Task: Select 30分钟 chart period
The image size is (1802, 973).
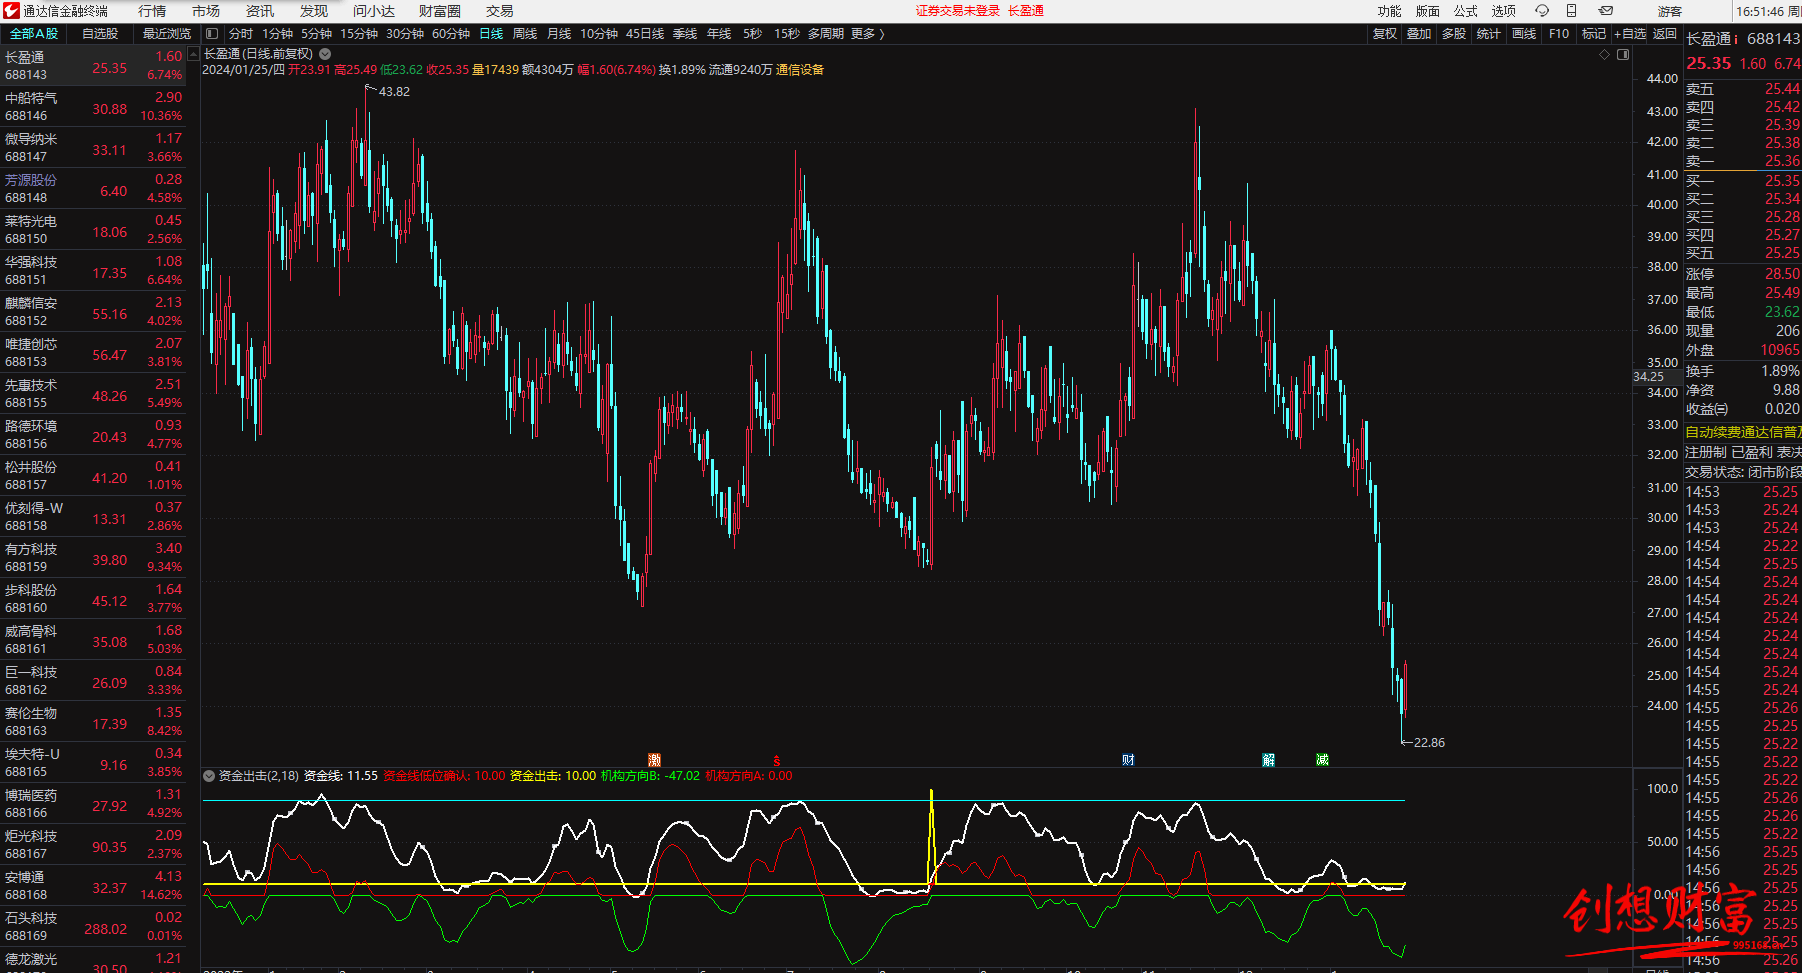Action: [405, 34]
